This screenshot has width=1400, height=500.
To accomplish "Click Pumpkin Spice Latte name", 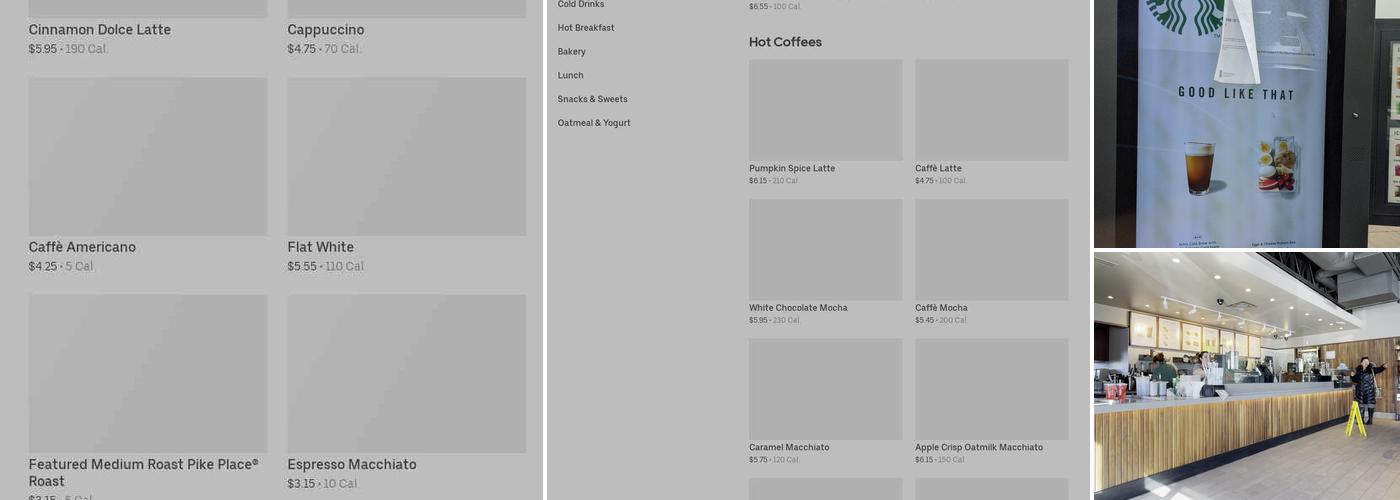I will (792, 168).
